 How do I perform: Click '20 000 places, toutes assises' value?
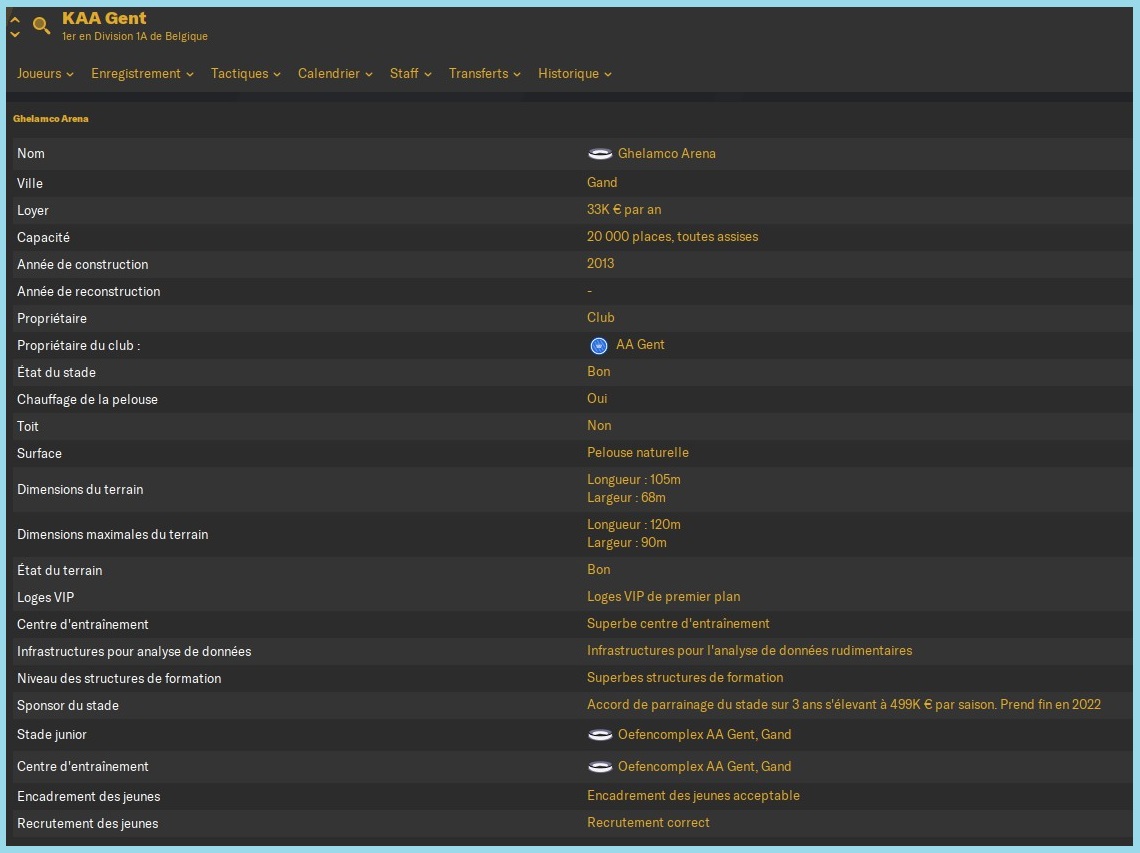click(673, 236)
